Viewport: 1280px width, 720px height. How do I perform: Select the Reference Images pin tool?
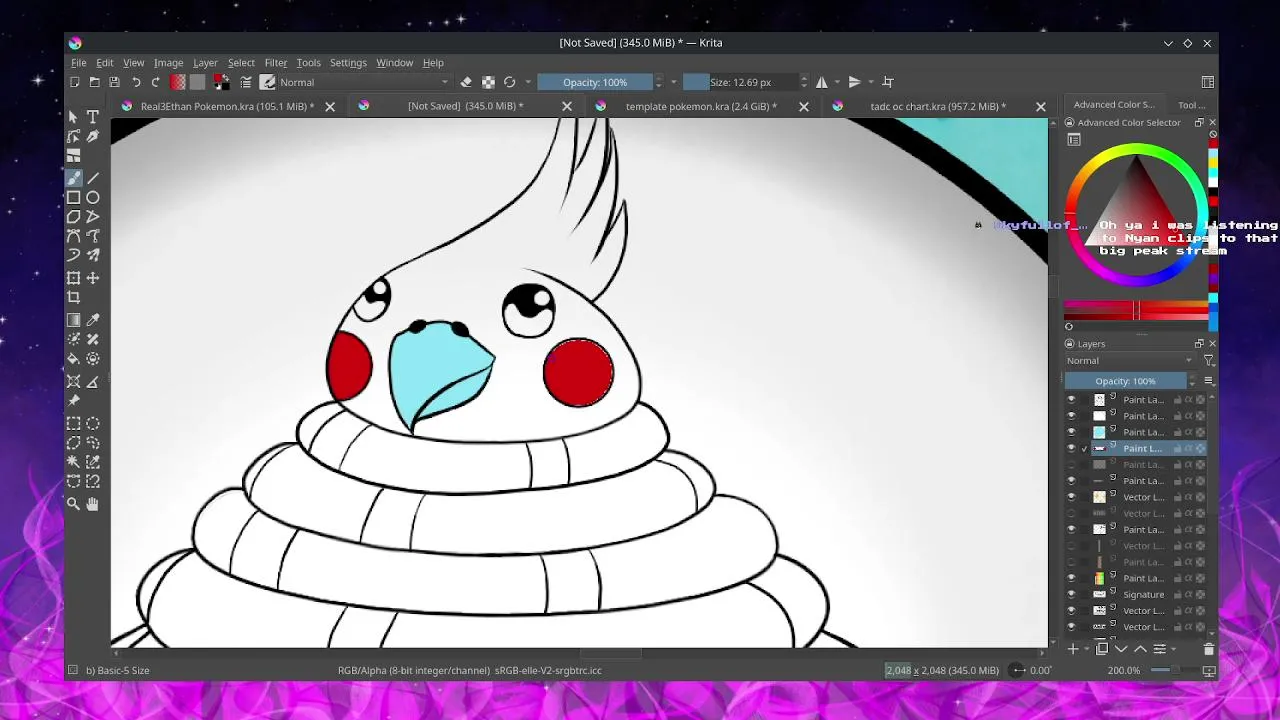coord(73,400)
